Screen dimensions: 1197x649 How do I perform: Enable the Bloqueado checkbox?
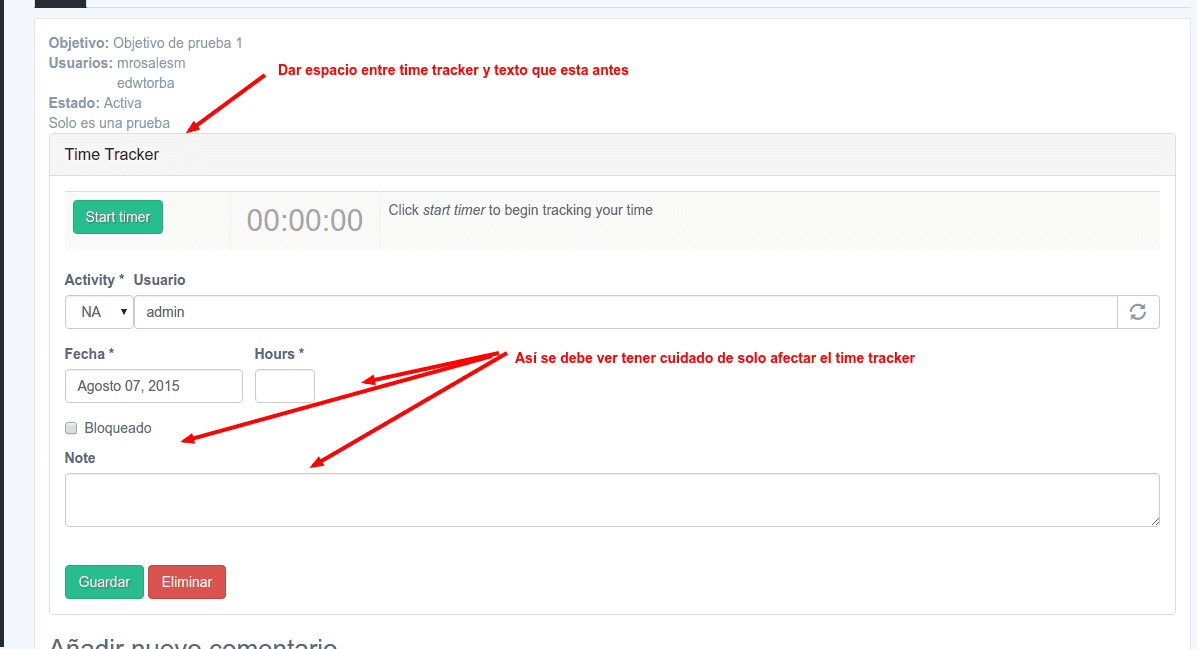[x=71, y=428]
